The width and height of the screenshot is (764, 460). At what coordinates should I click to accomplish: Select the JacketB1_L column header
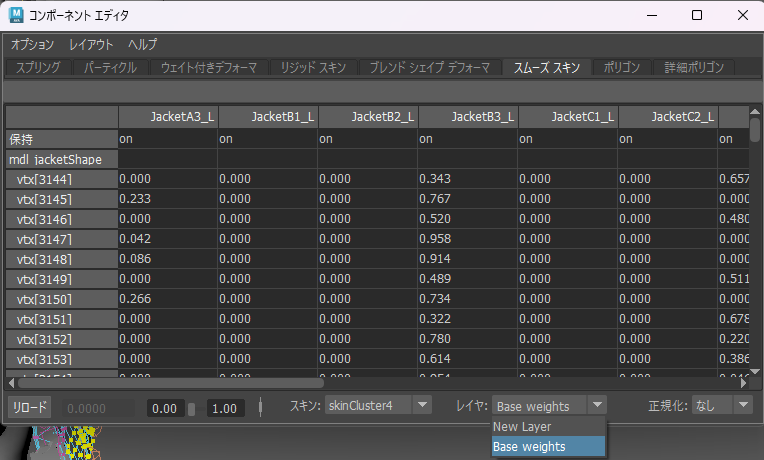[x=268, y=117]
